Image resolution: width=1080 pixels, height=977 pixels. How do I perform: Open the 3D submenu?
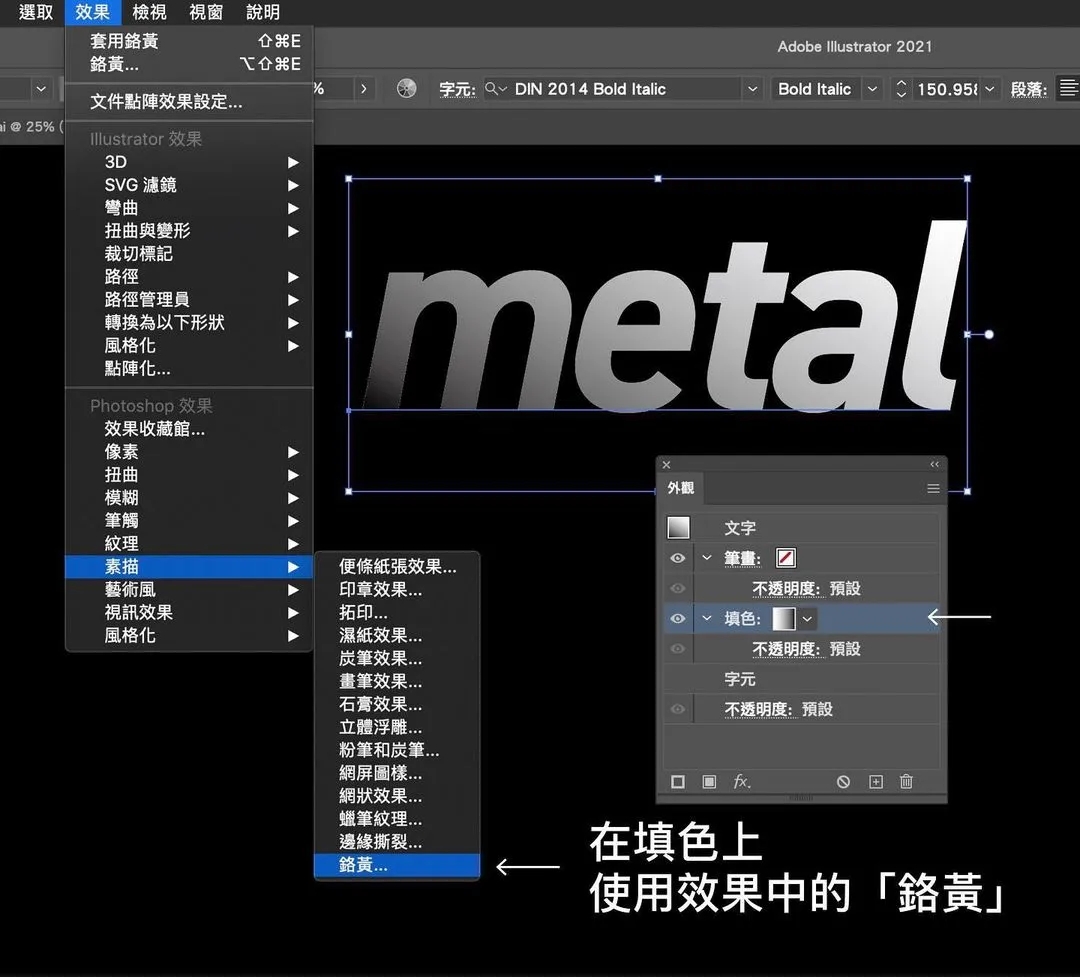point(189,162)
